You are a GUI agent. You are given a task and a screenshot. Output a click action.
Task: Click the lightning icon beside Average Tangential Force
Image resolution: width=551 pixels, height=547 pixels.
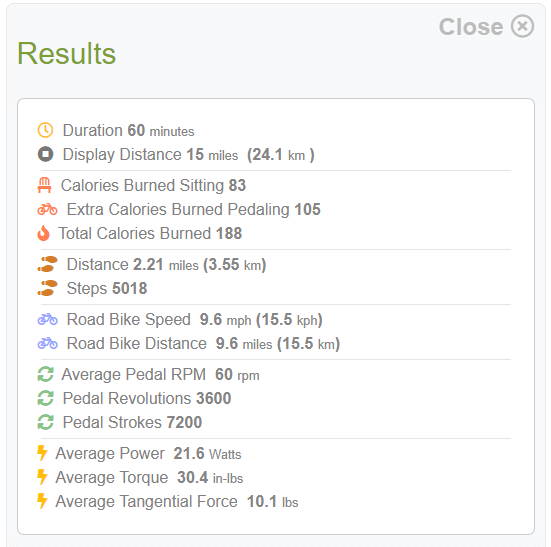coord(42,501)
